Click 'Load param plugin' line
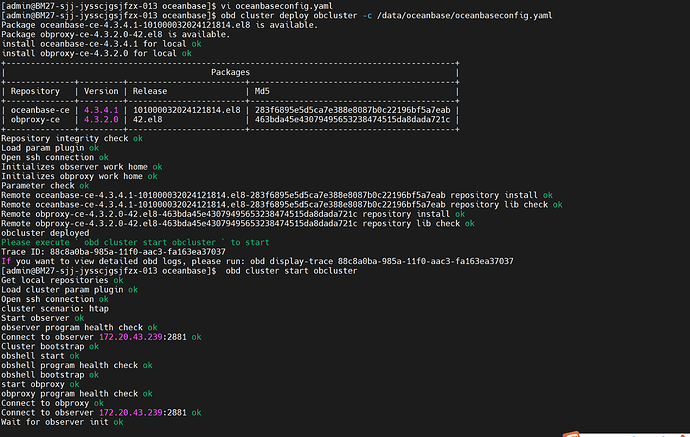Screen dimensions: 690x437 [x=50, y=148]
